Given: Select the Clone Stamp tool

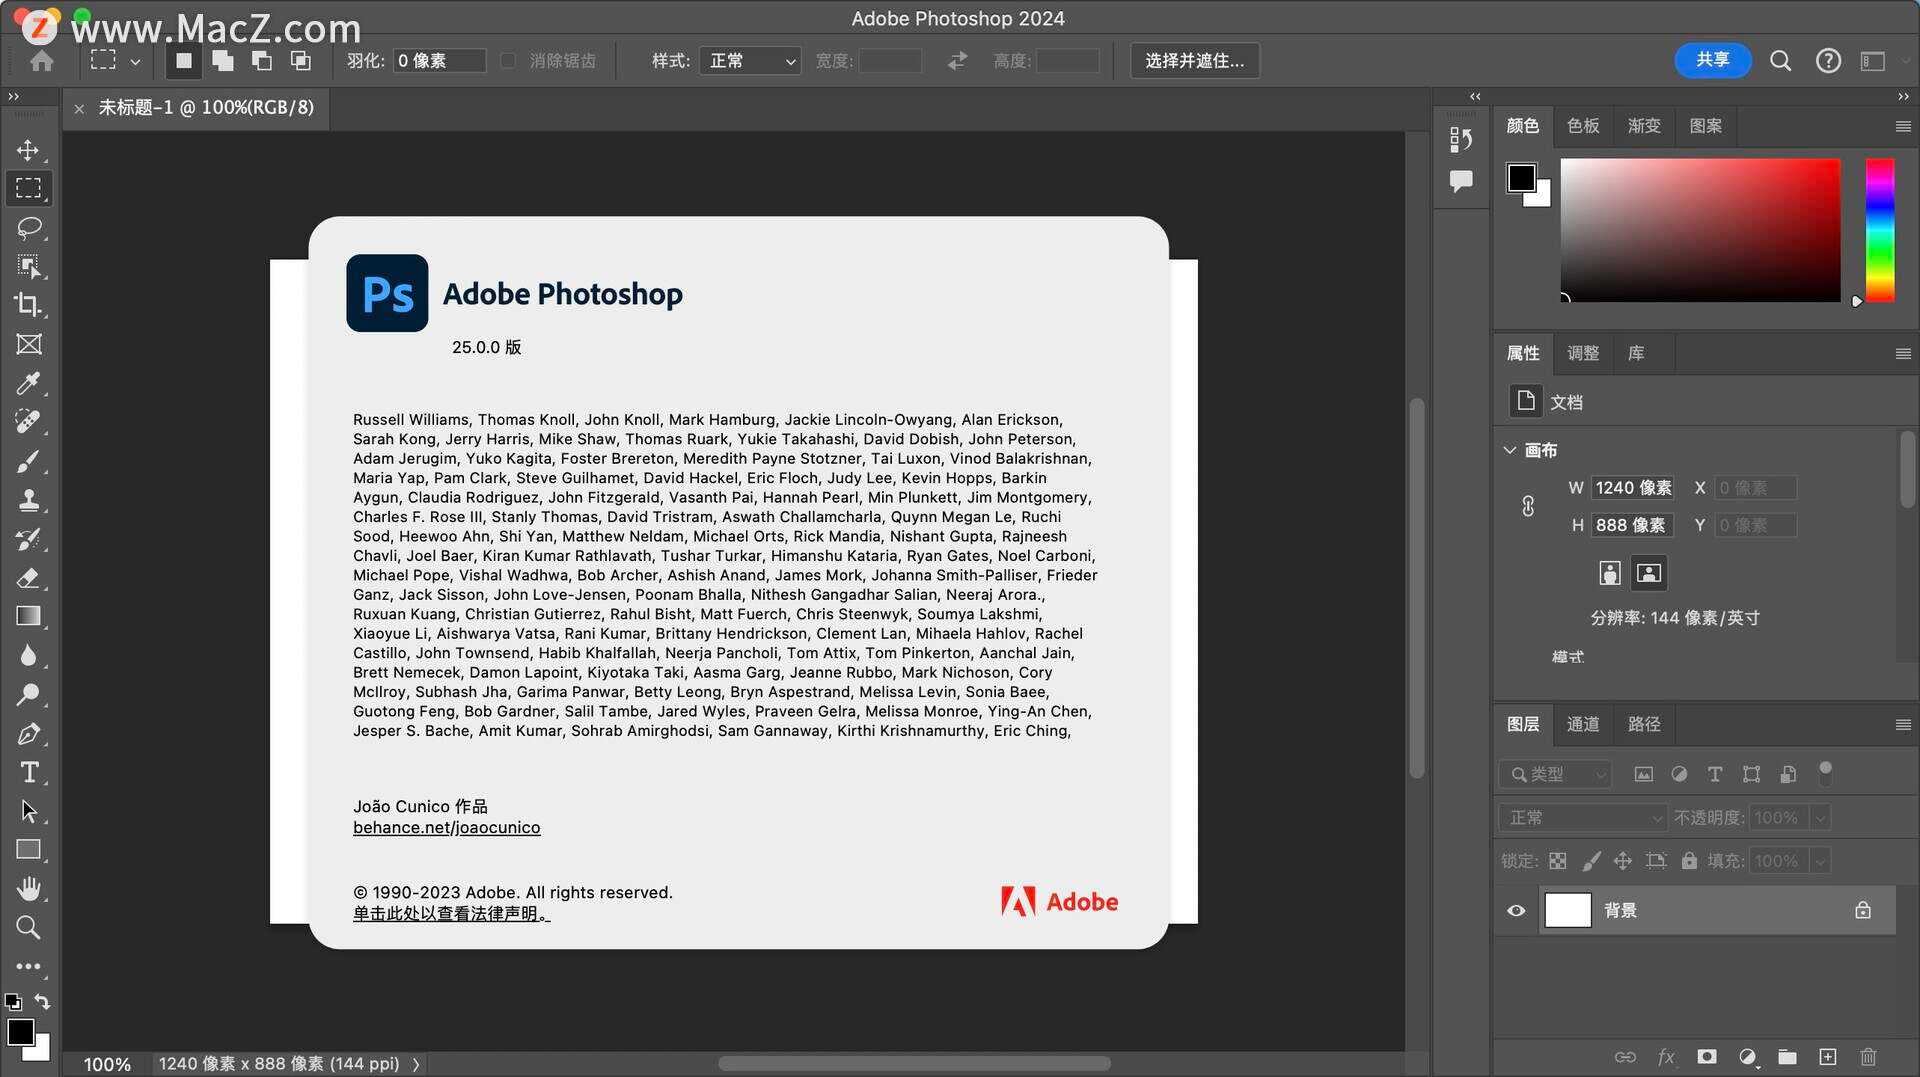Looking at the screenshot, I should 28,500.
